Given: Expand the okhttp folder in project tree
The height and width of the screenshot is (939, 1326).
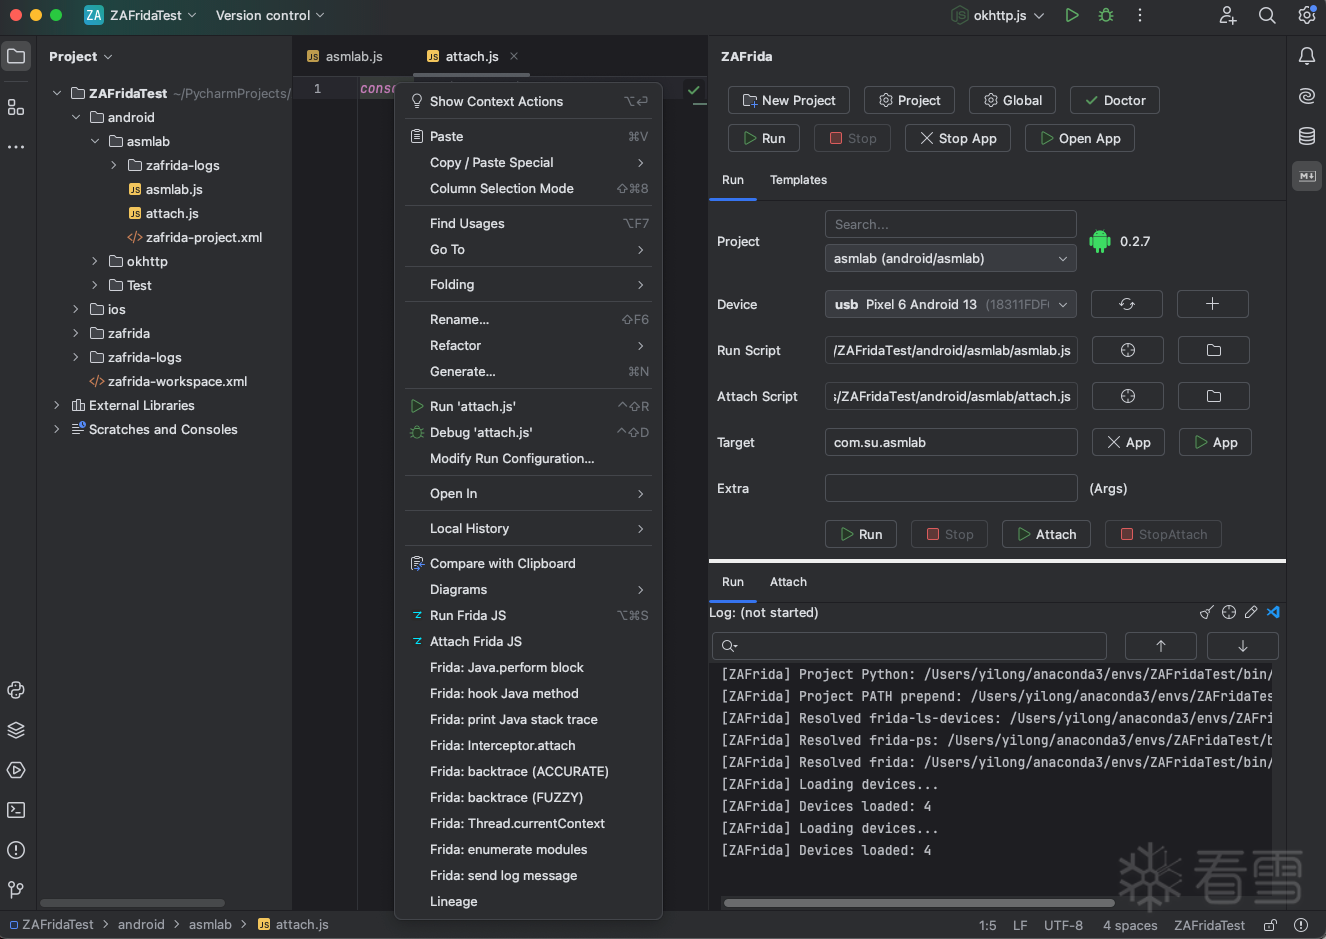Looking at the screenshot, I should [95, 261].
